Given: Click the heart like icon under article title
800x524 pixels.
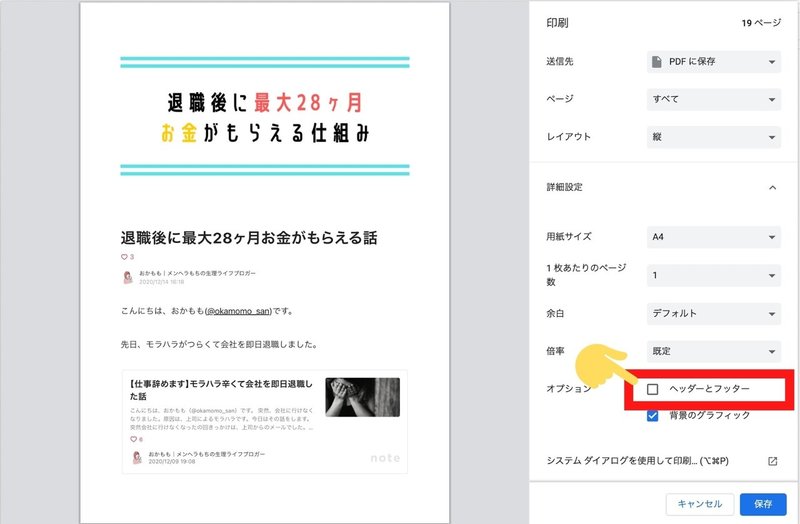Looking at the screenshot, I should tap(124, 257).
